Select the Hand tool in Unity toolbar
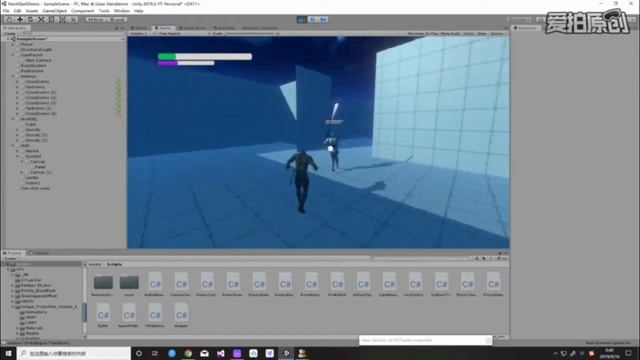The image size is (640, 360). 9,19
